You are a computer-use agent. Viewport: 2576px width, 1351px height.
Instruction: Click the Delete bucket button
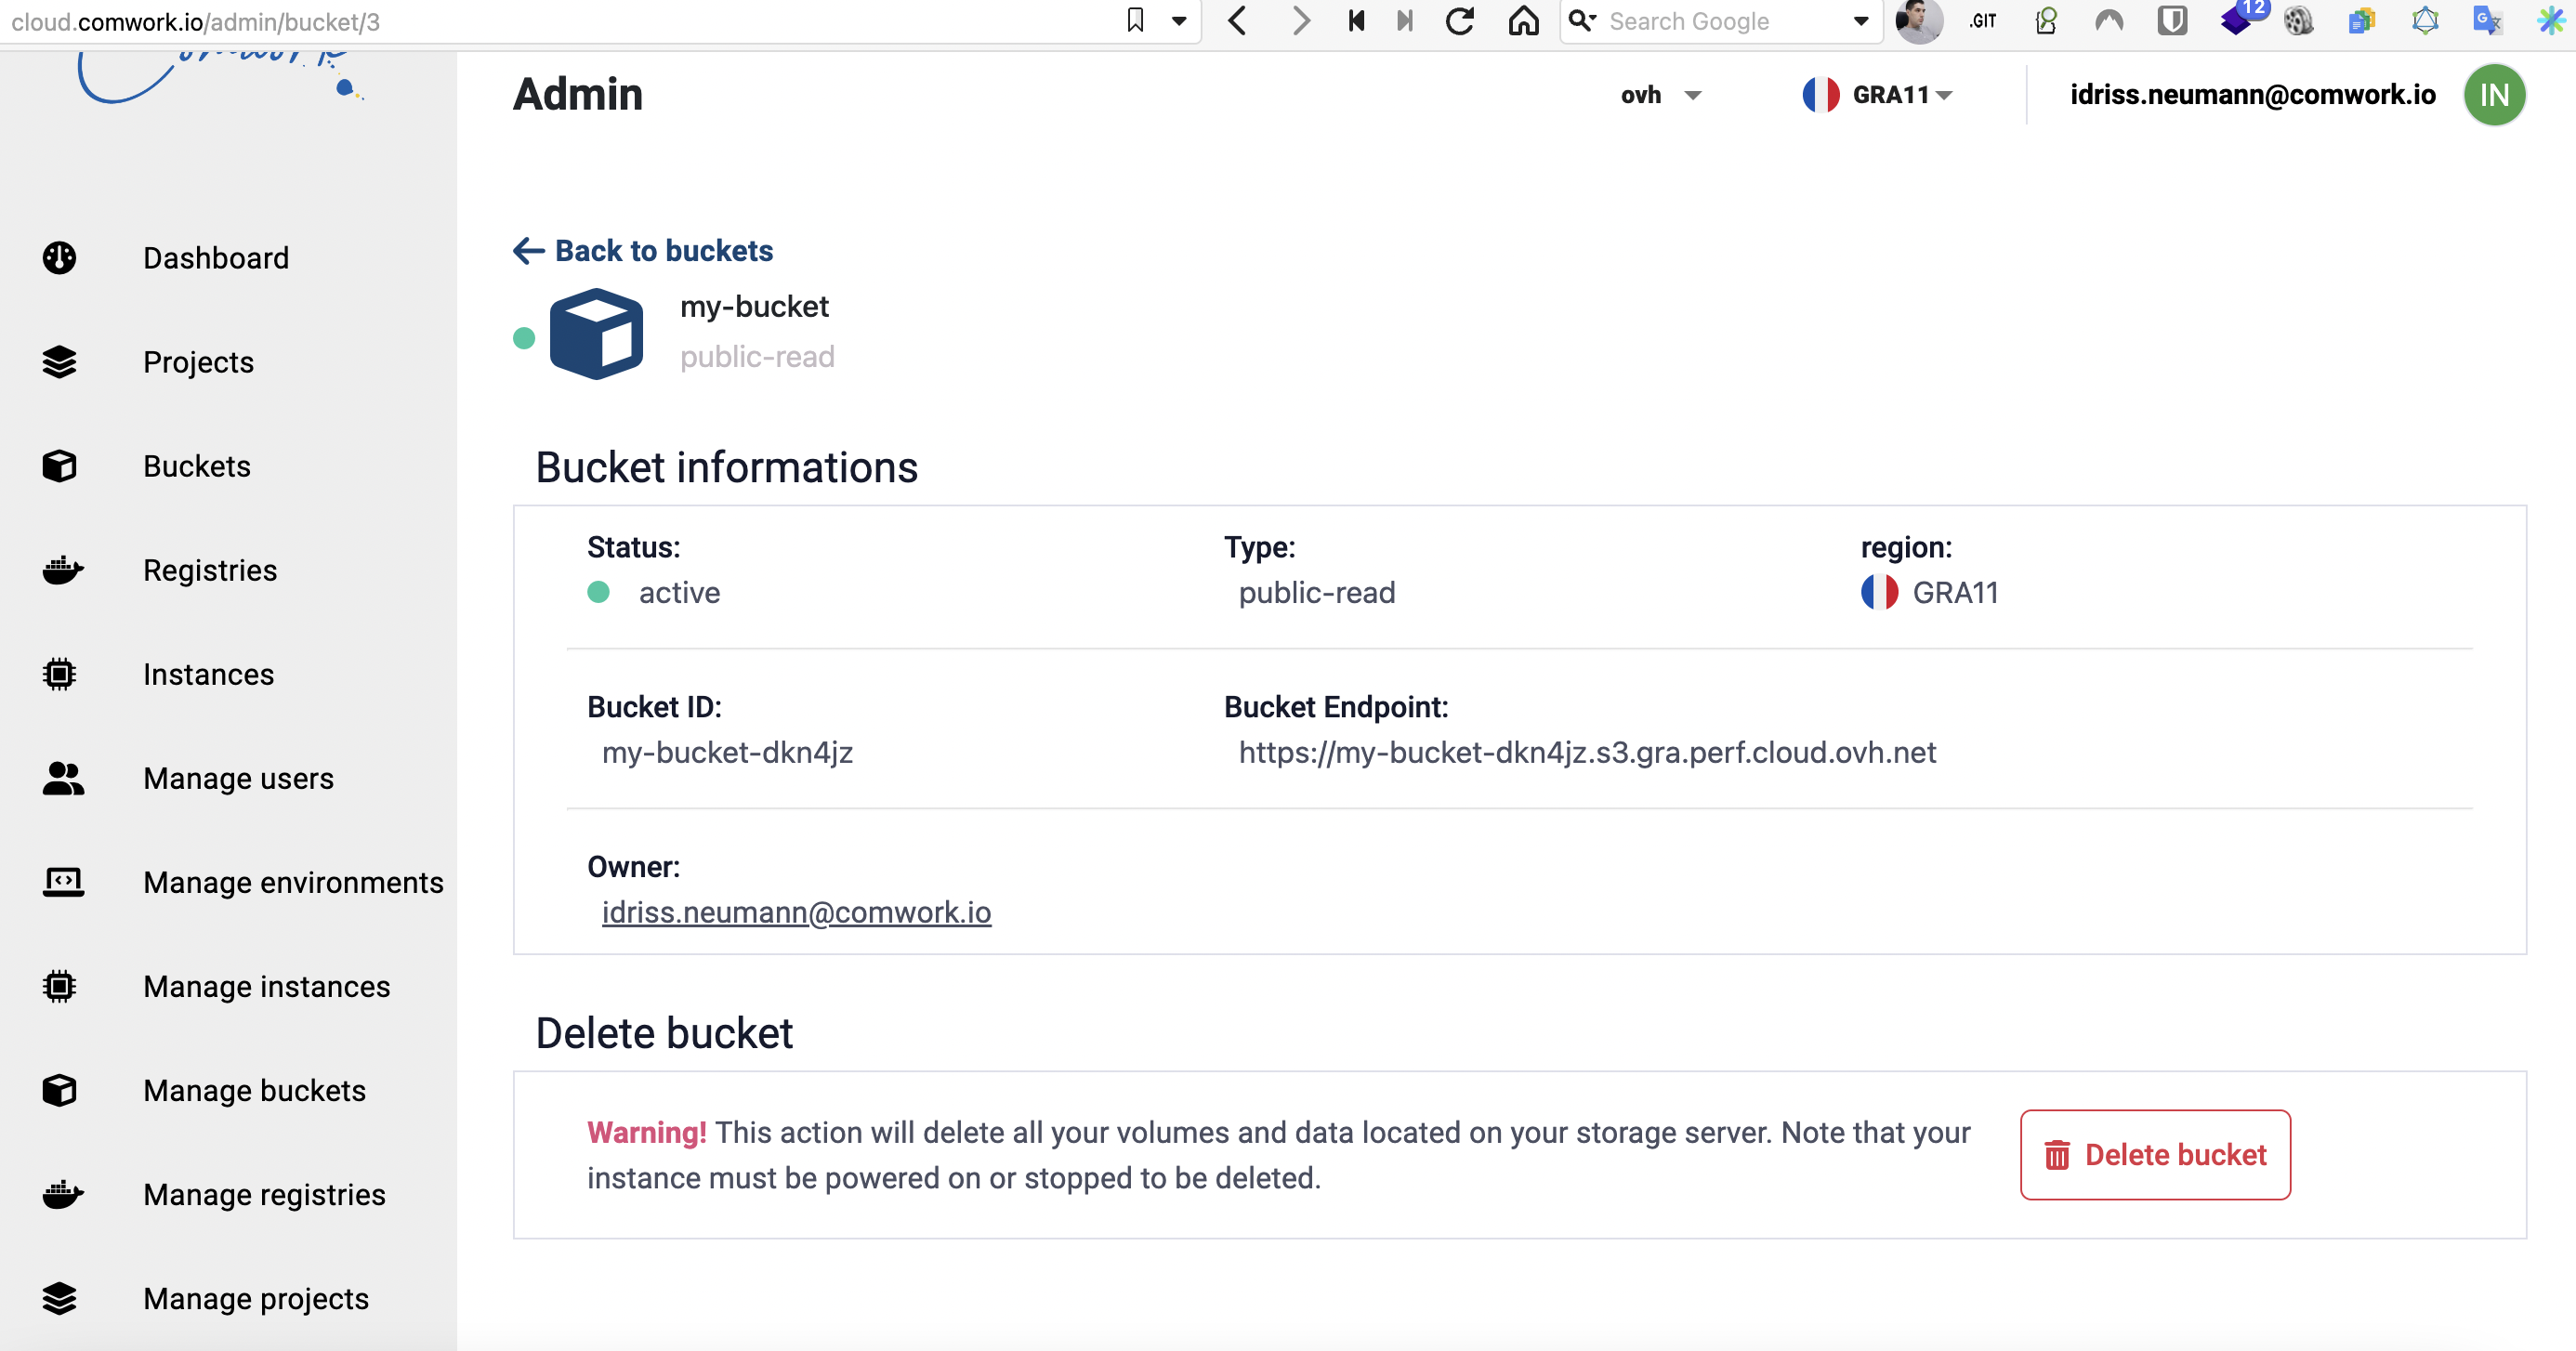(2155, 1155)
